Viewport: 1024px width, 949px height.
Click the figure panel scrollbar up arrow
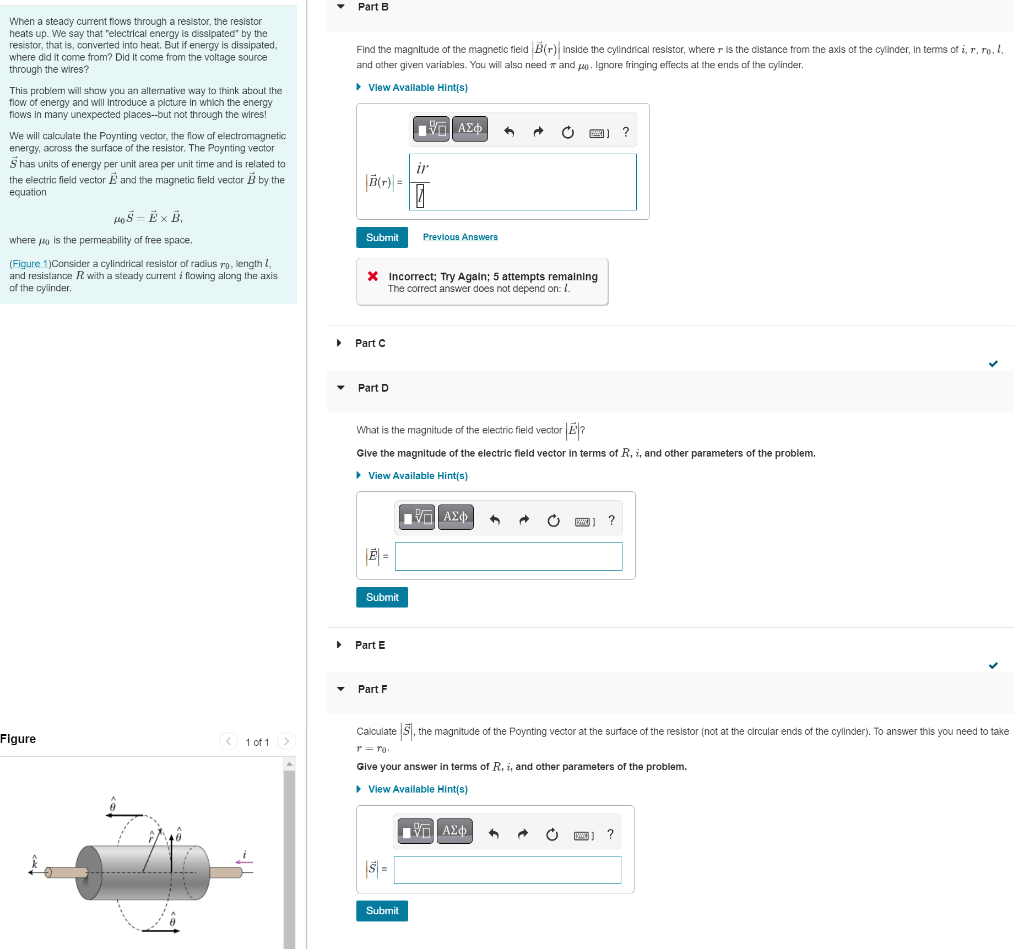pos(289,764)
